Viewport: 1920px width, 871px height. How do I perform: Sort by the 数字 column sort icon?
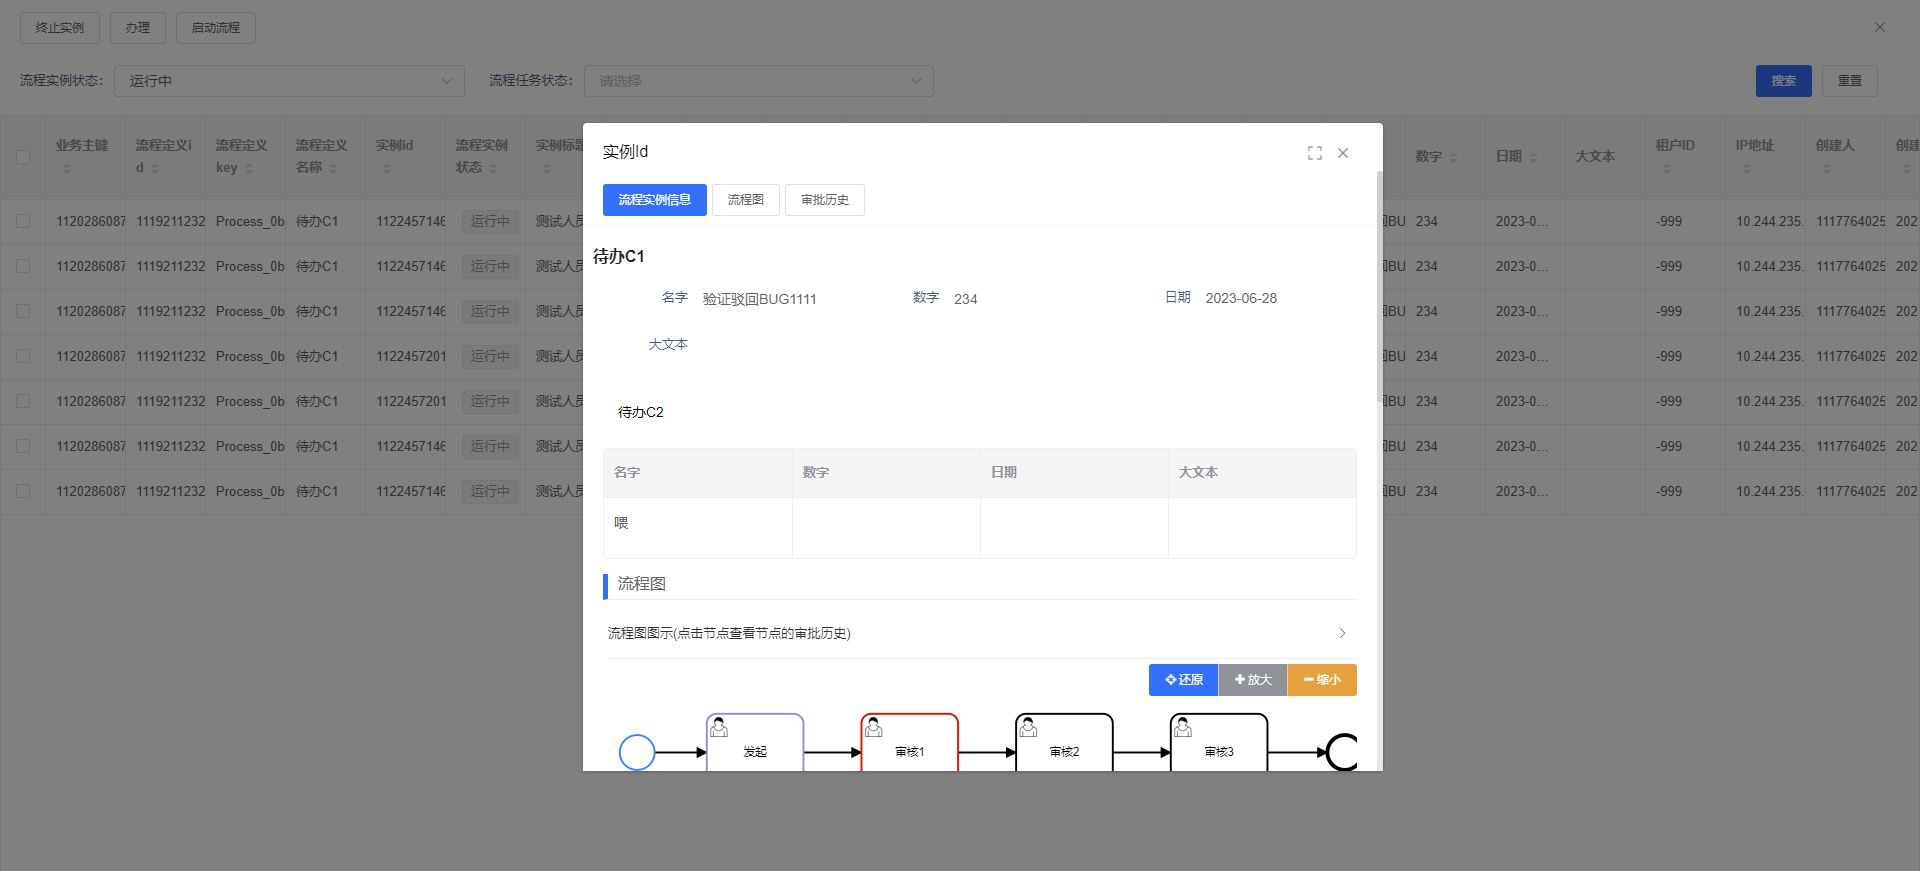(1453, 158)
